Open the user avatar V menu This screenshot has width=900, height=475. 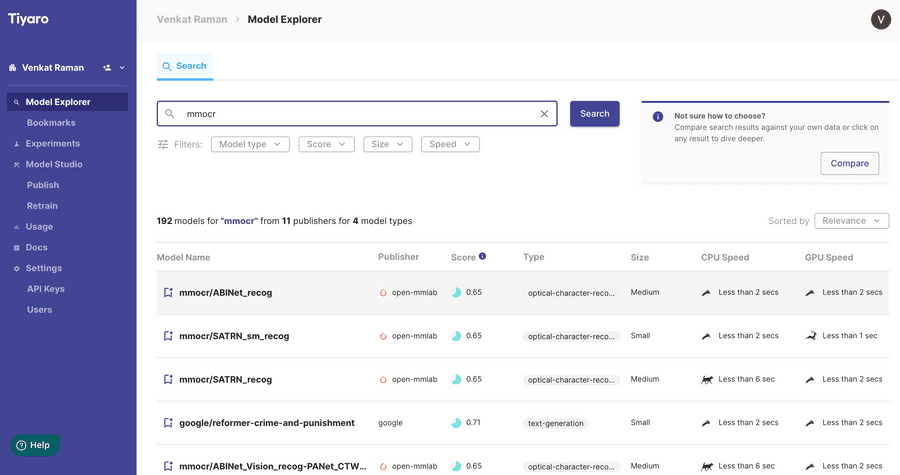[x=880, y=20]
